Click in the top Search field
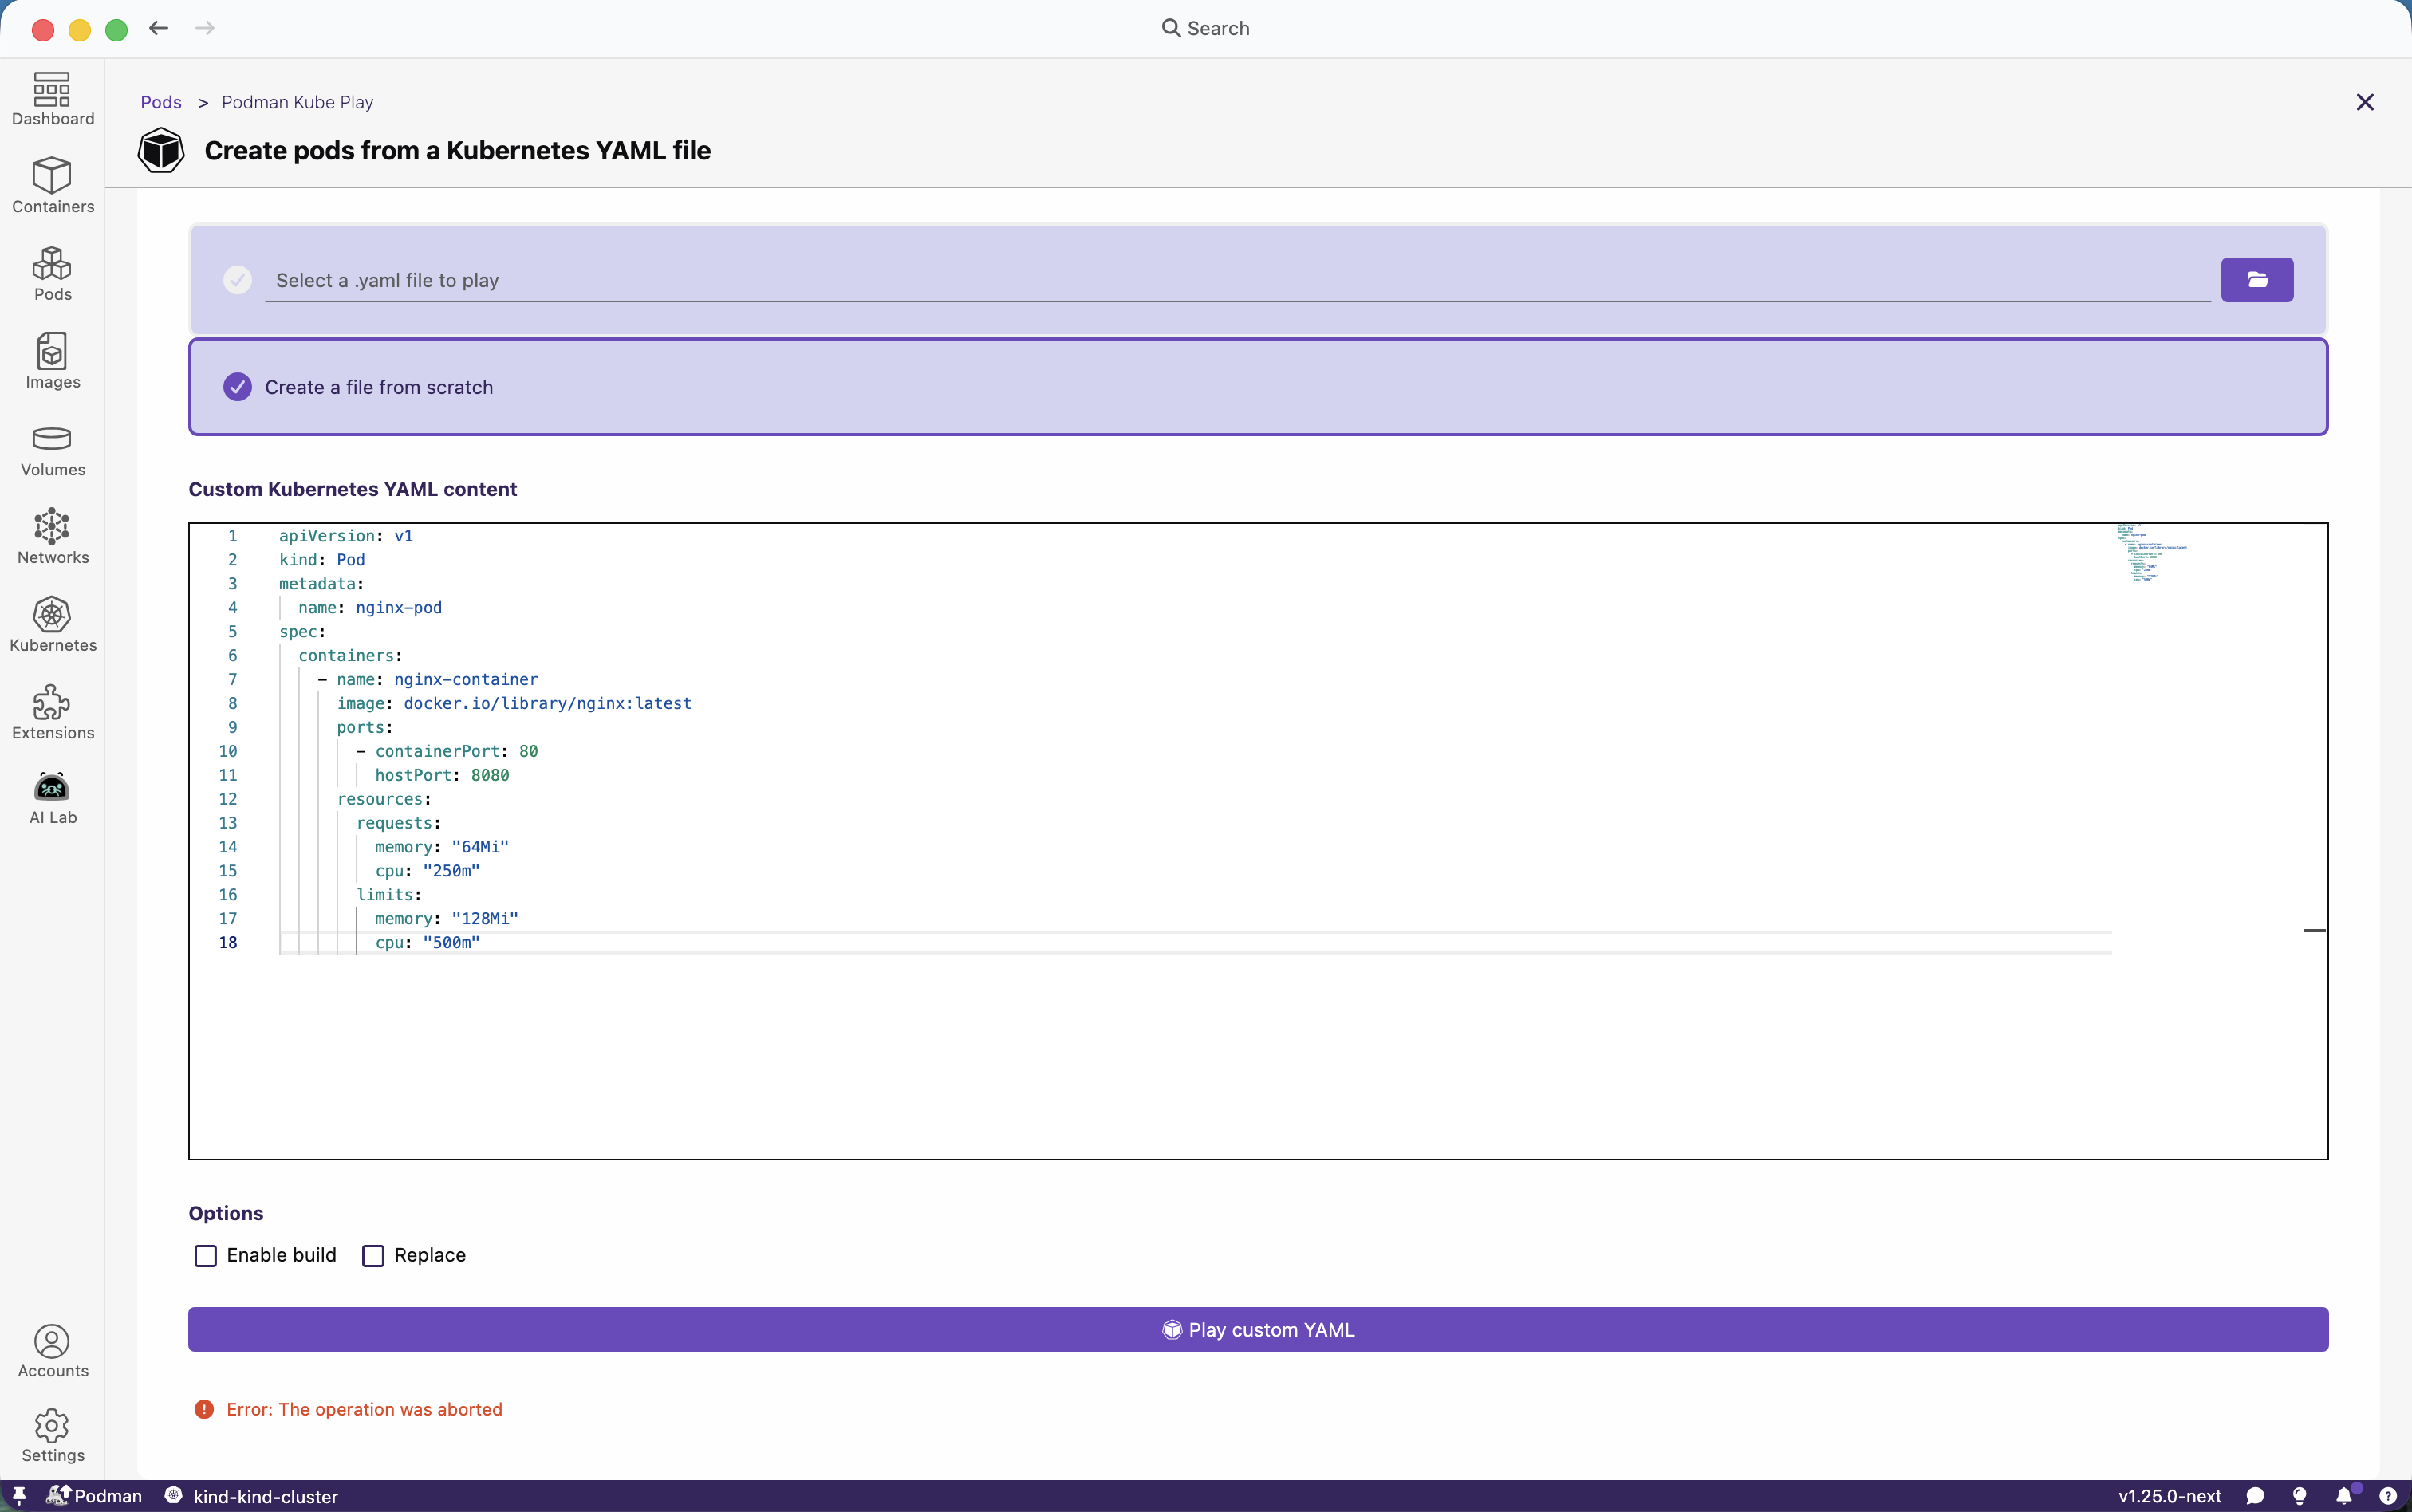 tap(1205, 28)
